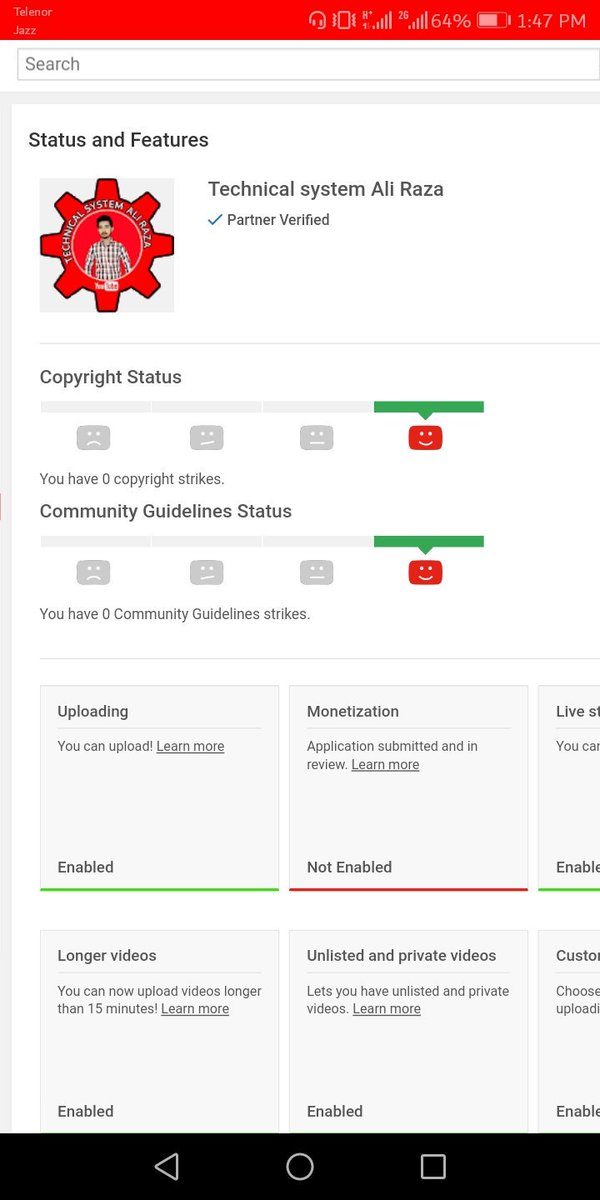The image size is (600, 1200).
Task: Click the Partner Verified label
Action: click(x=278, y=220)
